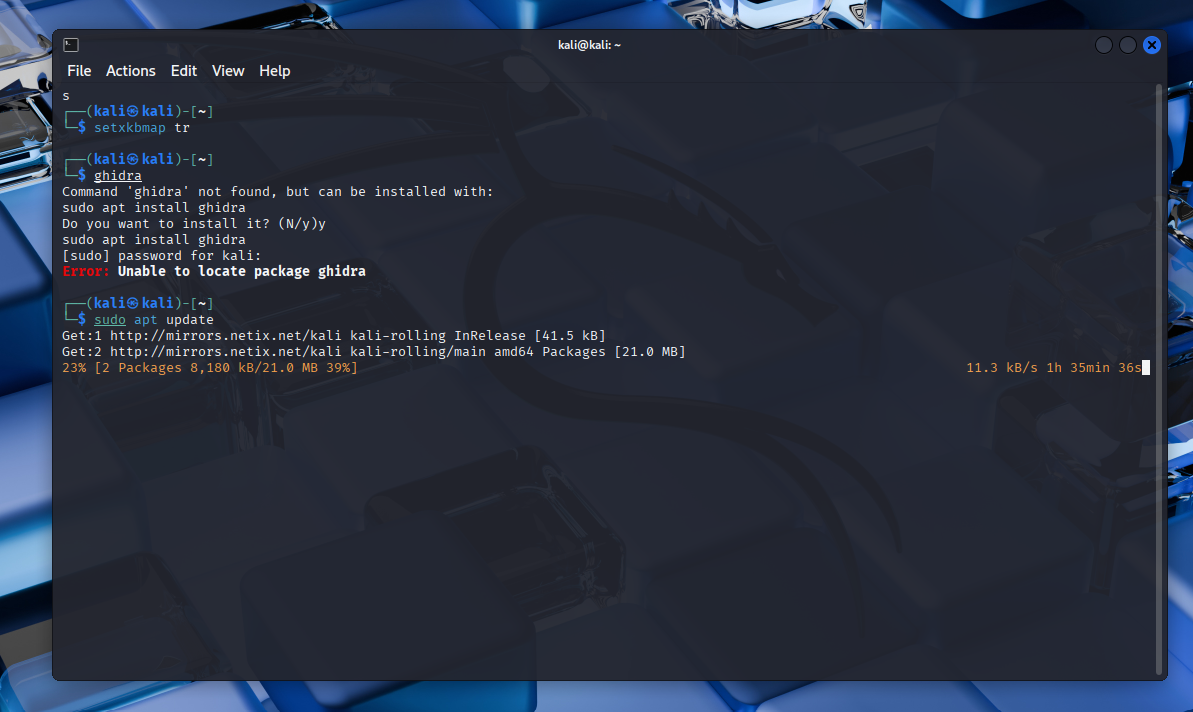
Task: Open the Edit menu
Action: click(183, 71)
